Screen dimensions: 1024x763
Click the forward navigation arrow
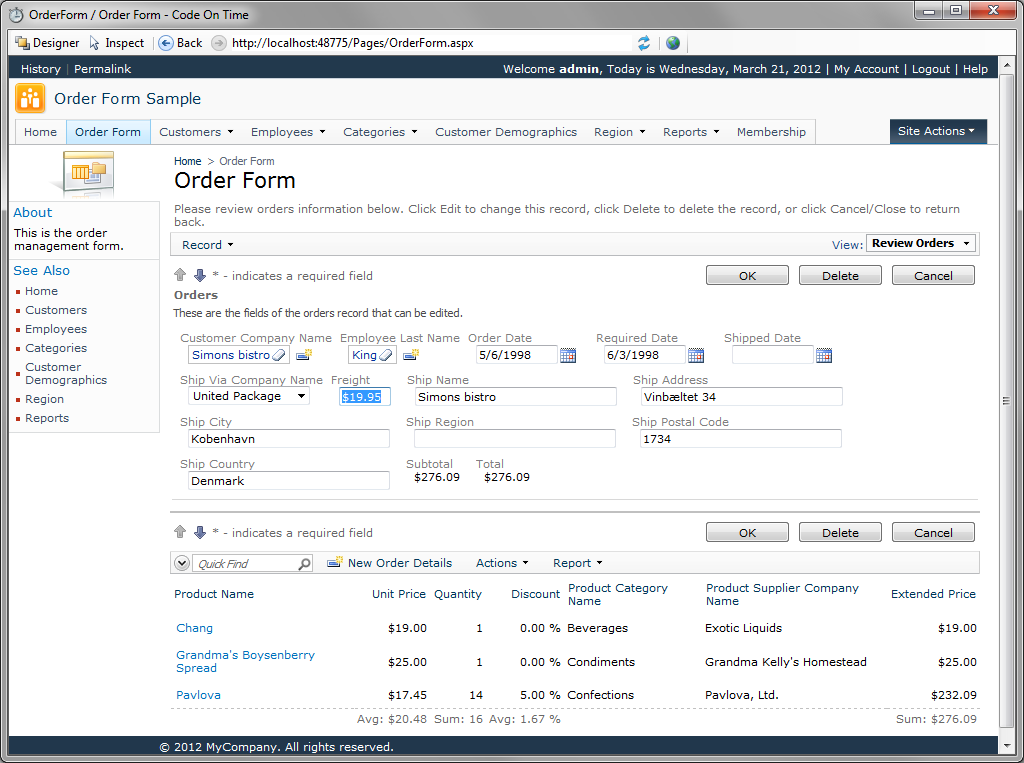(219, 43)
